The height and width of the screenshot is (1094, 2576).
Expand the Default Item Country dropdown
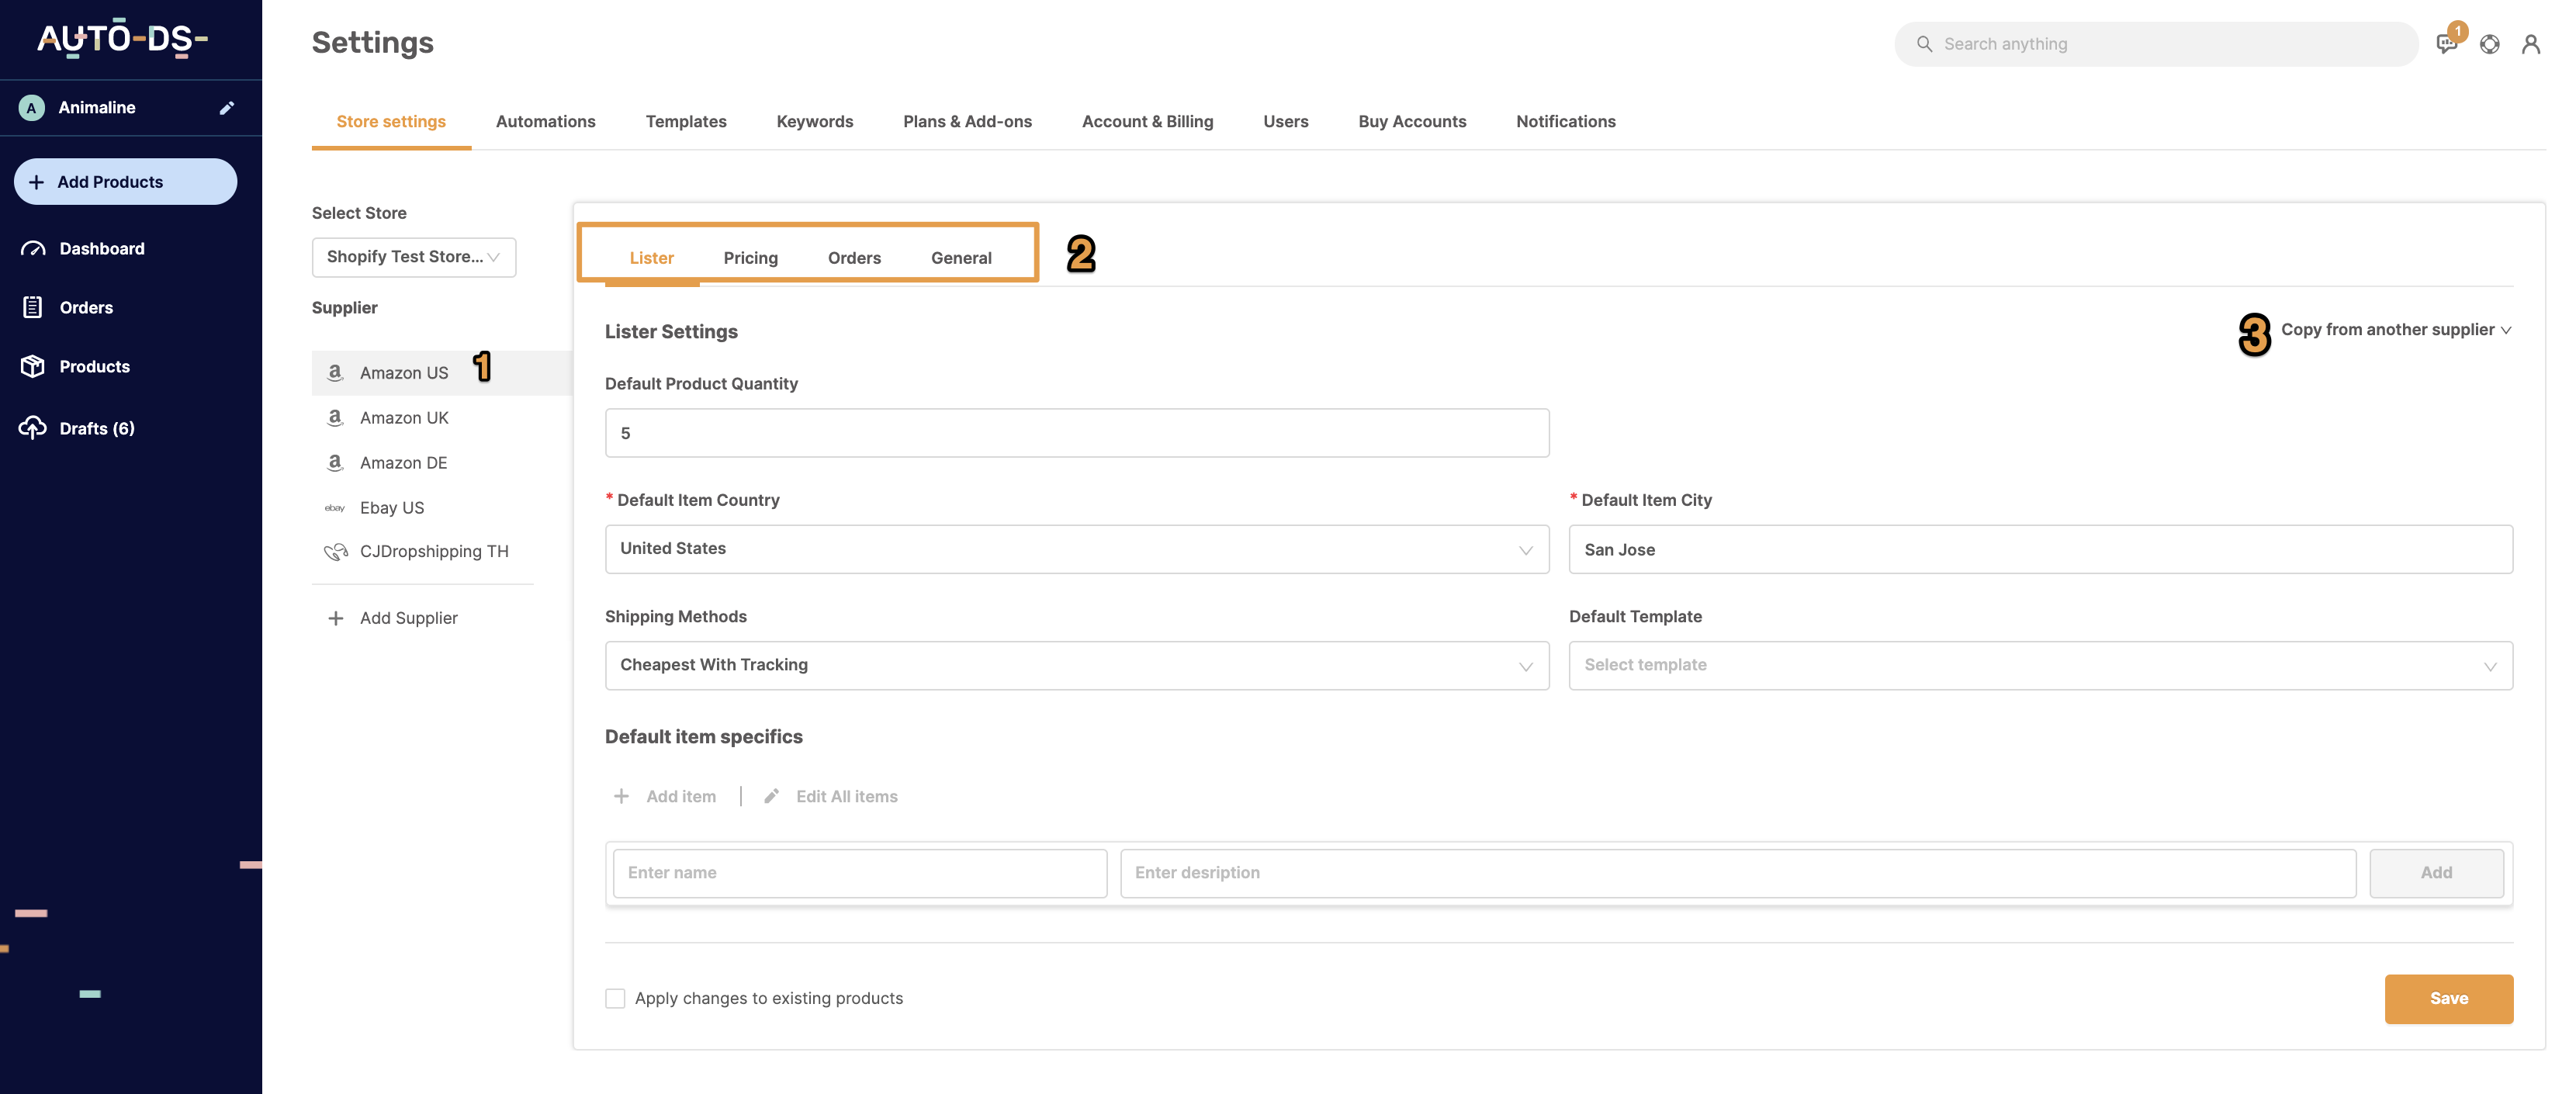pos(1077,549)
